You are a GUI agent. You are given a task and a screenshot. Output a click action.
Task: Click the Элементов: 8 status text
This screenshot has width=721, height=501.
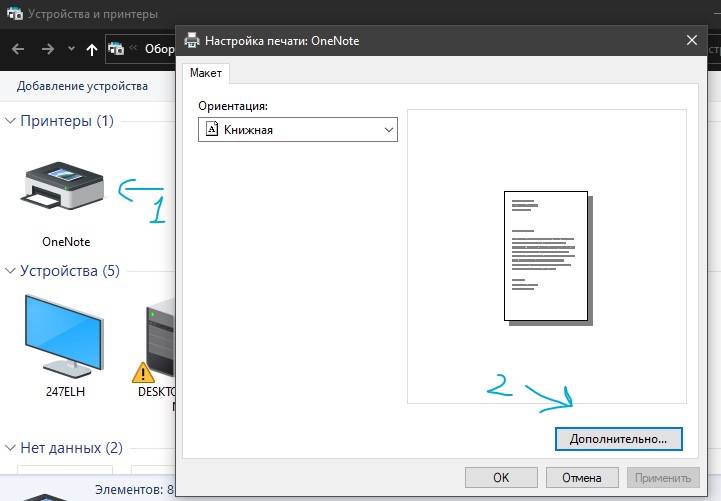click(134, 490)
